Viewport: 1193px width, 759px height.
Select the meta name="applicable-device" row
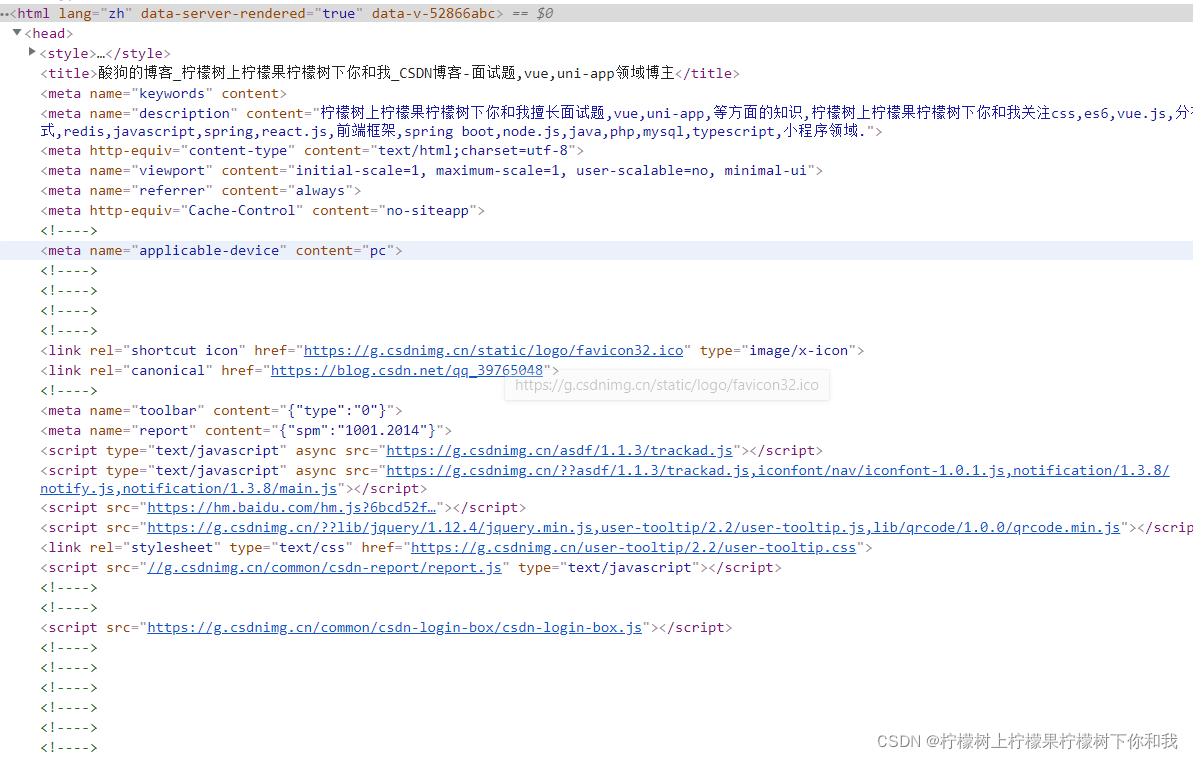[596, 251]
